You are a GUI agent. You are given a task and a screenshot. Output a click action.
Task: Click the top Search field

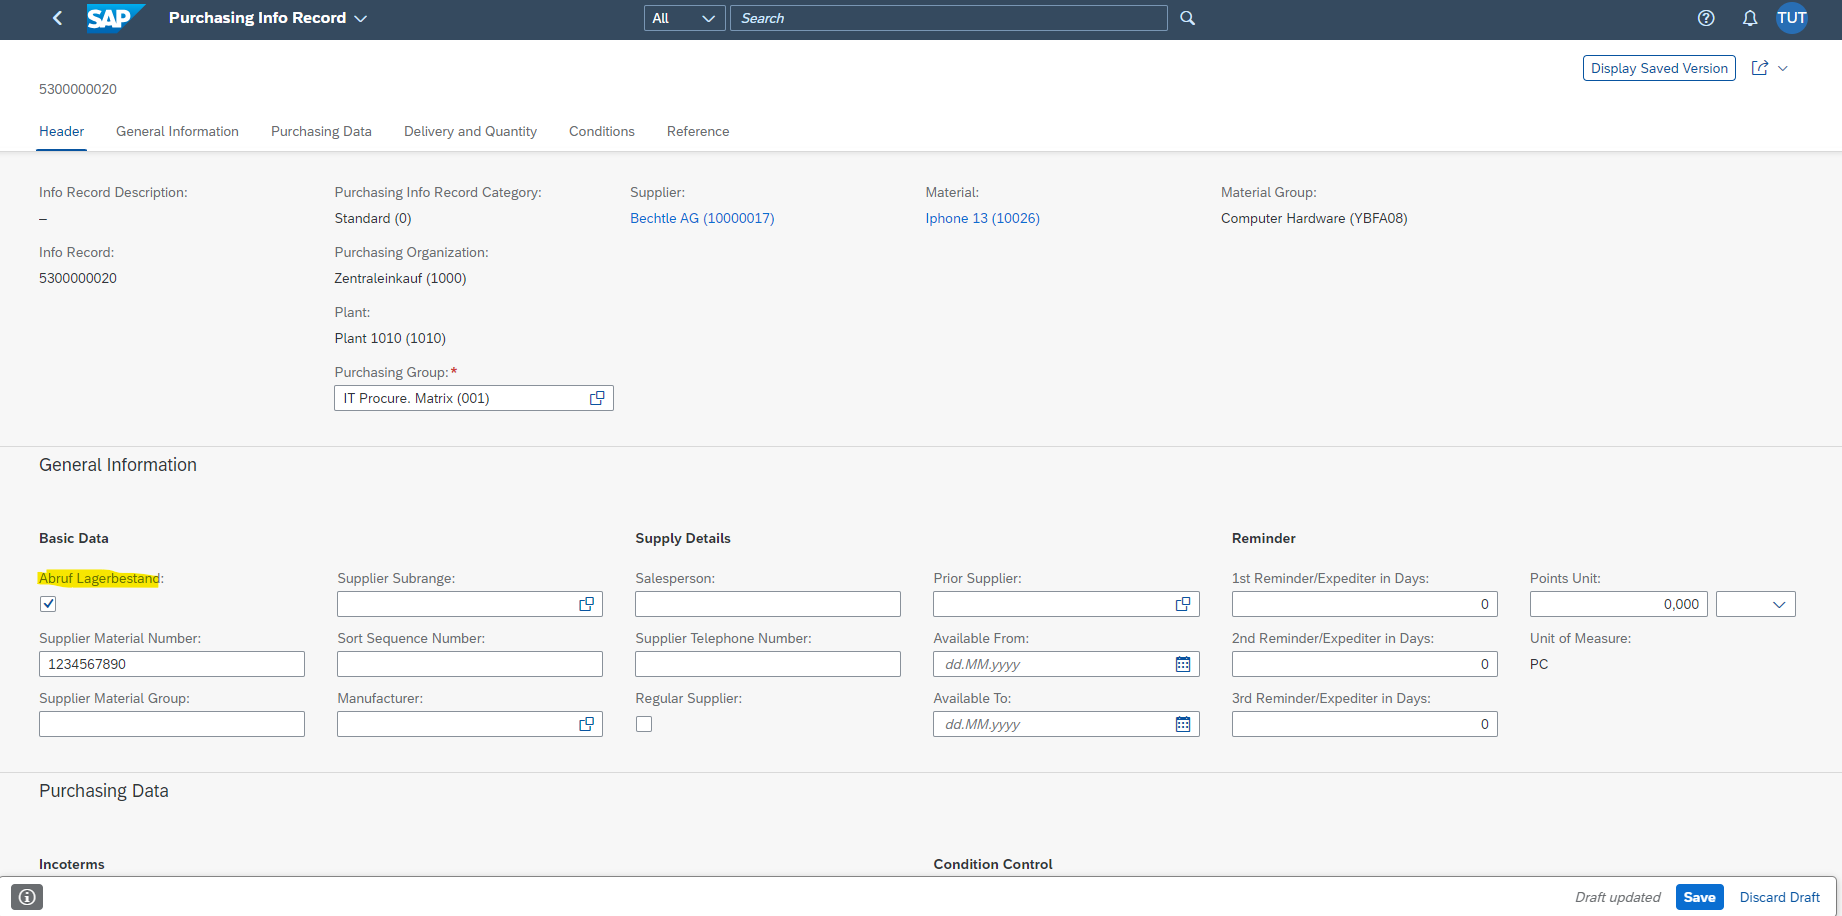click(948, 18)
